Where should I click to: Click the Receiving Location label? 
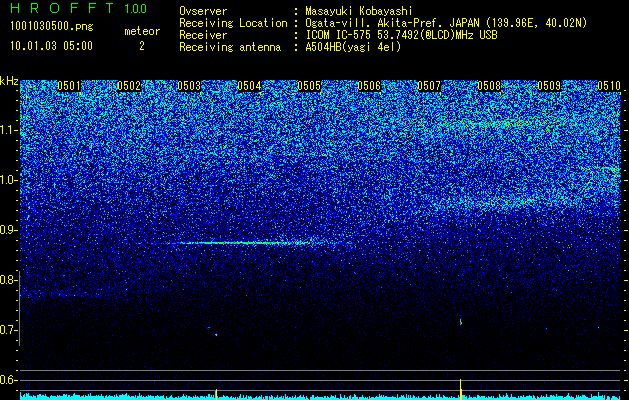(x=233, y=24)
